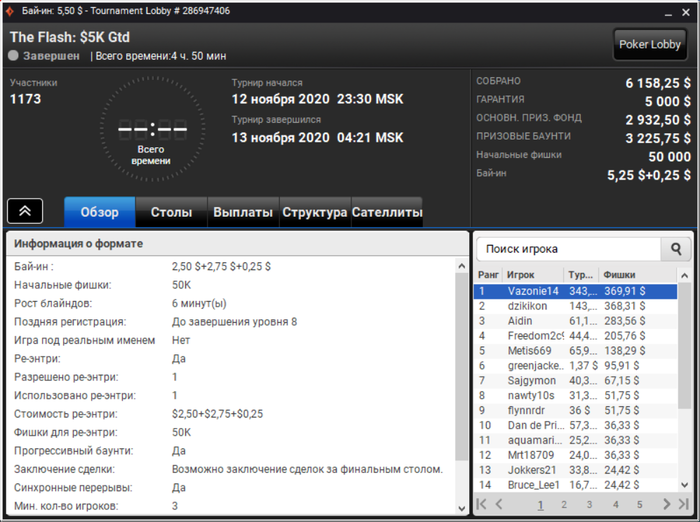This screenshot has width=700, height=522.
Task: Select player row greenjacke..
Action: [575, 366]
